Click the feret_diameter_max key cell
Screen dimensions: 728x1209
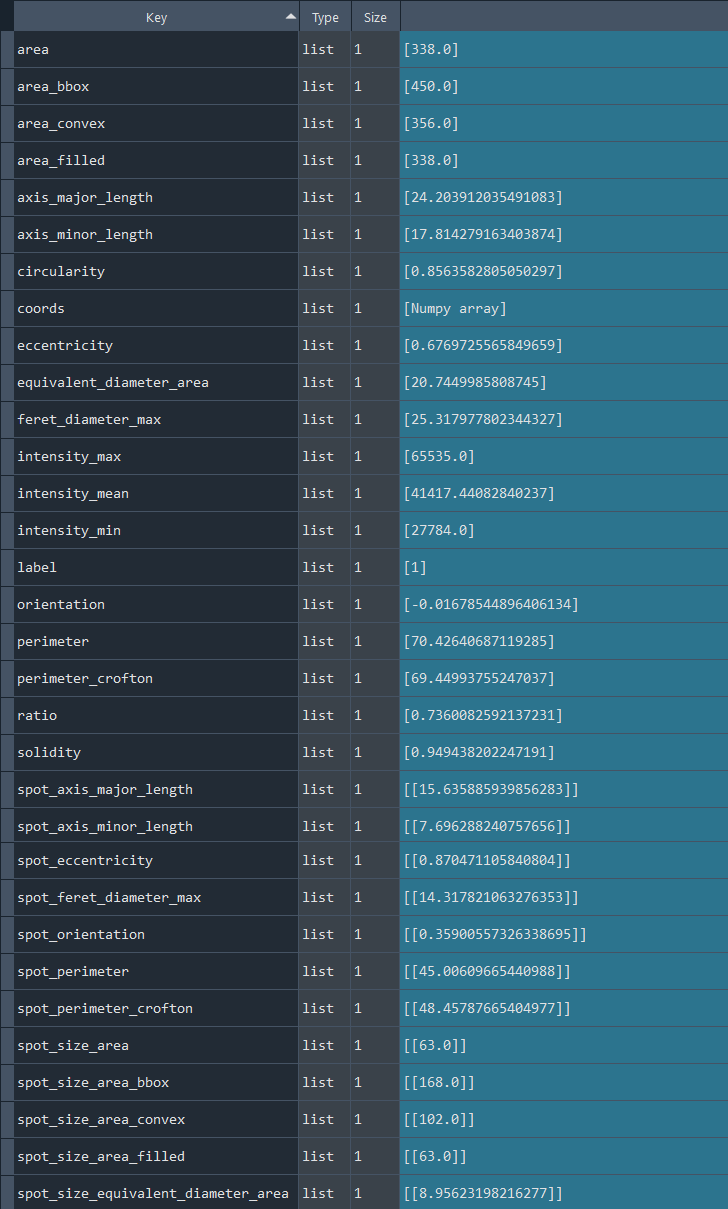pyautogui.click(x=155, y=420)
